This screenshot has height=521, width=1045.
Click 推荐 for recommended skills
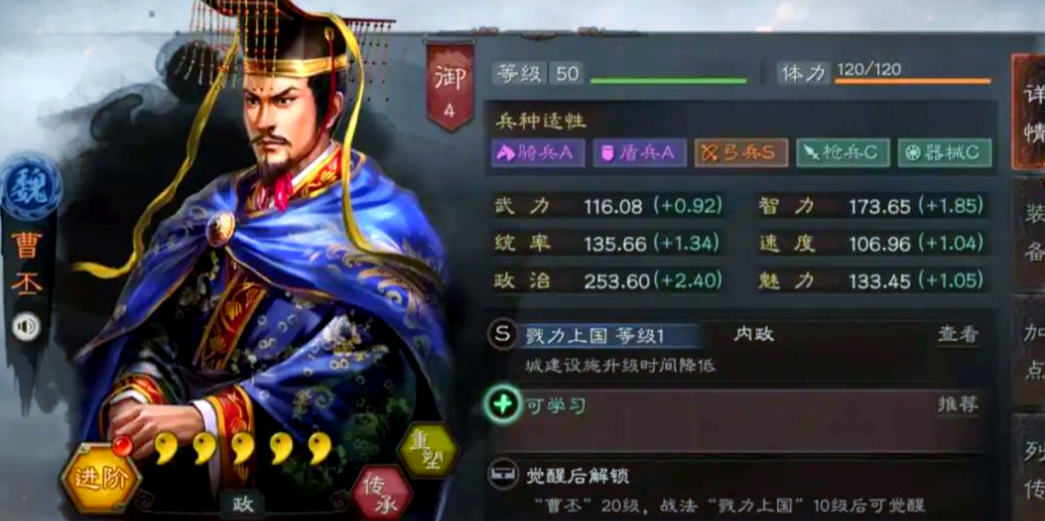[958, 404]
